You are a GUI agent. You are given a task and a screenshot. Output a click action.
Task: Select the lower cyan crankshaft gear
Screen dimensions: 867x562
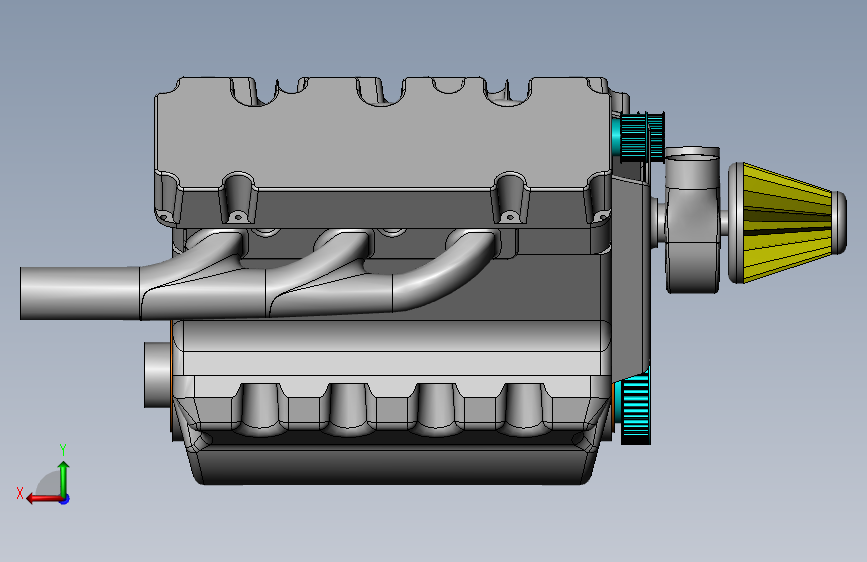coord(635,405)
